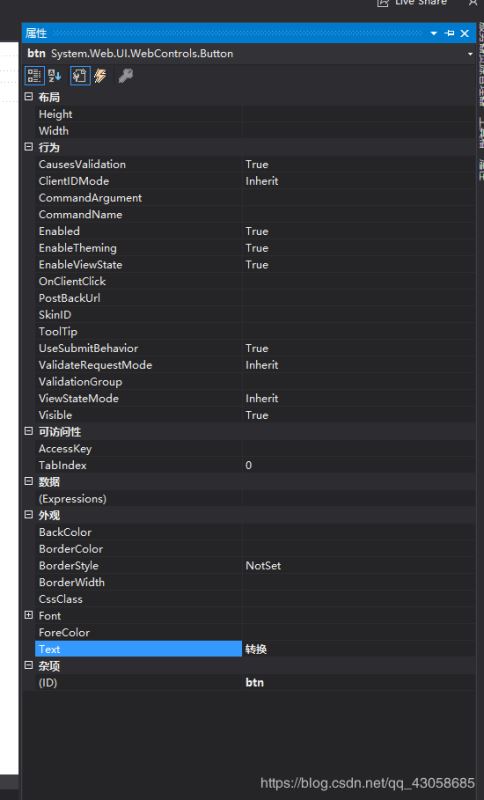The image size is (484, 800).
Task: Close the properties panel
Action: 465,33
